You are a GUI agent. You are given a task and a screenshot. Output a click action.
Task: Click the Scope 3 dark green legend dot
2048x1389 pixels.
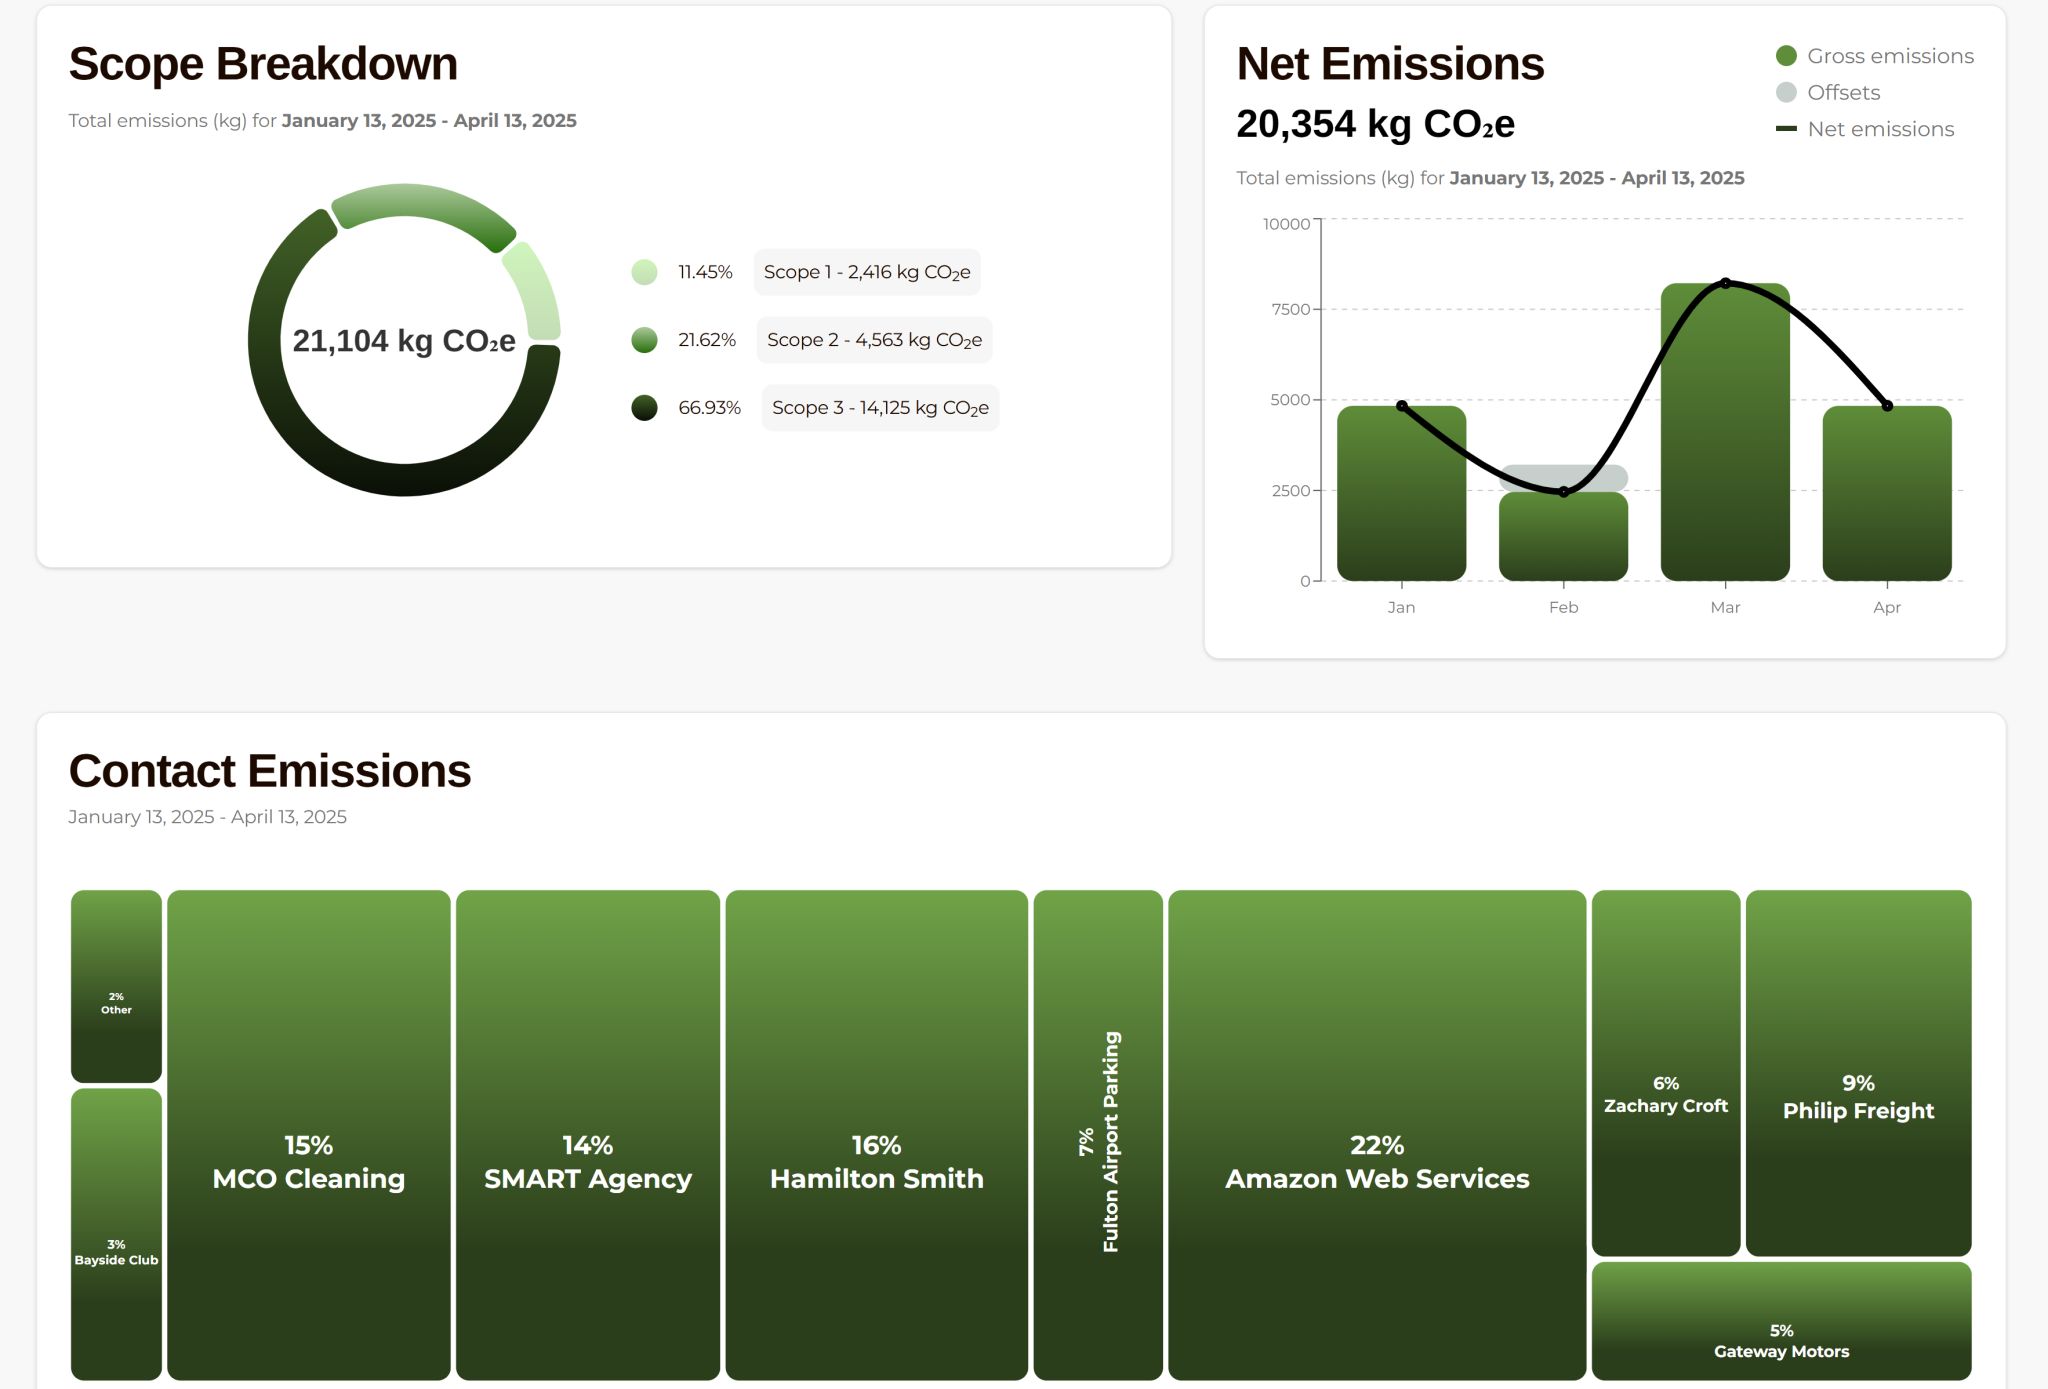[644, 408]
